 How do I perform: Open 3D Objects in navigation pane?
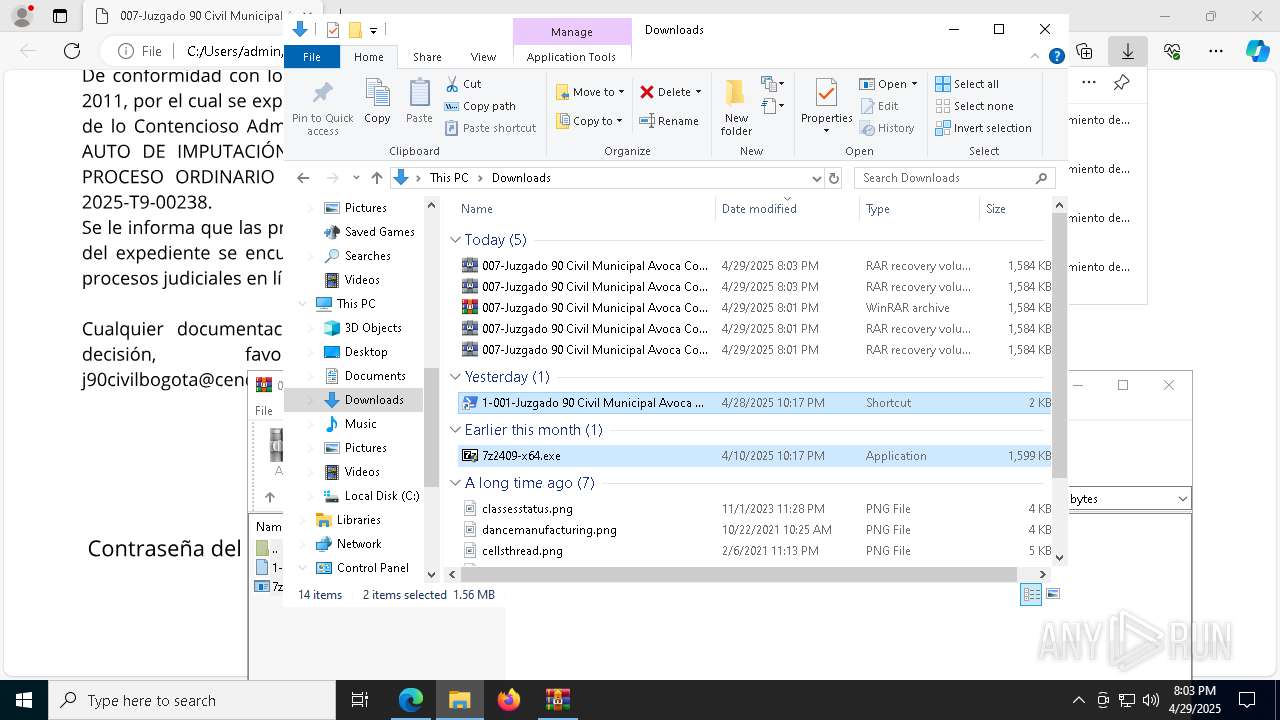(362, 328)
